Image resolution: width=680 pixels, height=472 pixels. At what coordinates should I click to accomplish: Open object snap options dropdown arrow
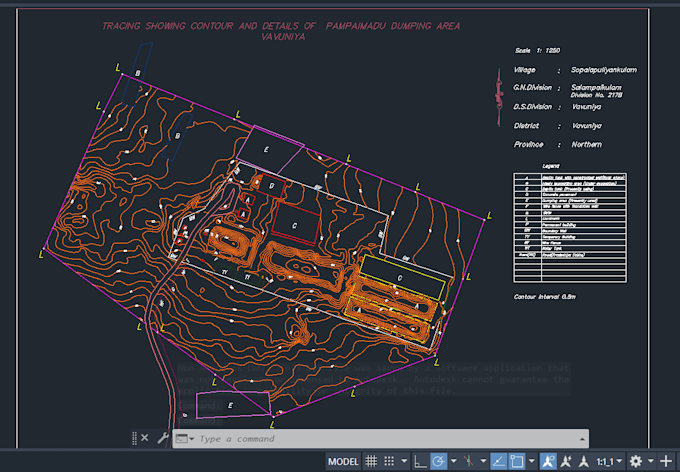coord(532,462)
